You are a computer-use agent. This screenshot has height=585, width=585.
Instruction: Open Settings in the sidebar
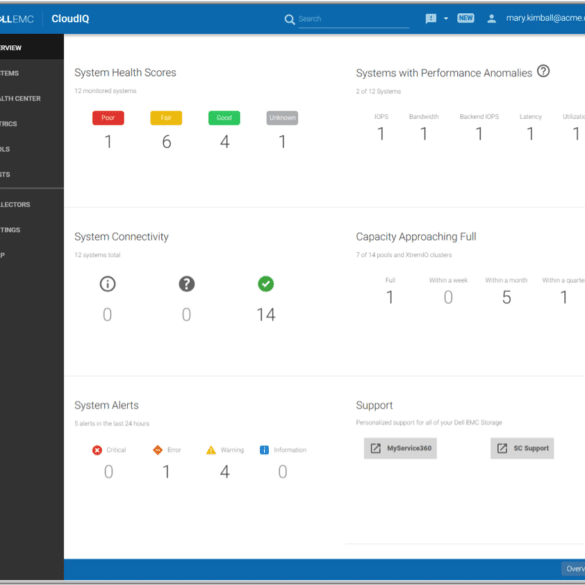pyautogui.click(x=32, y=230)
